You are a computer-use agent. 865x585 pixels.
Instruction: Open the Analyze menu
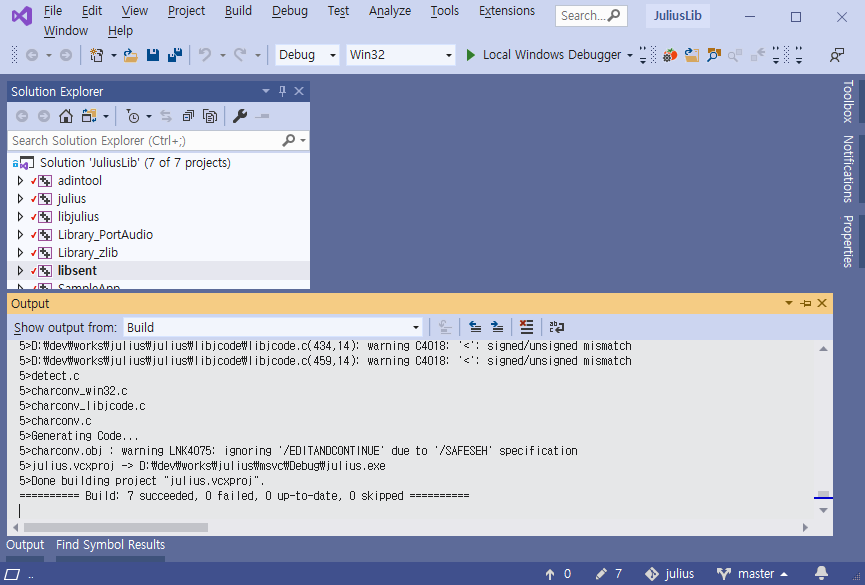[390, 11]
